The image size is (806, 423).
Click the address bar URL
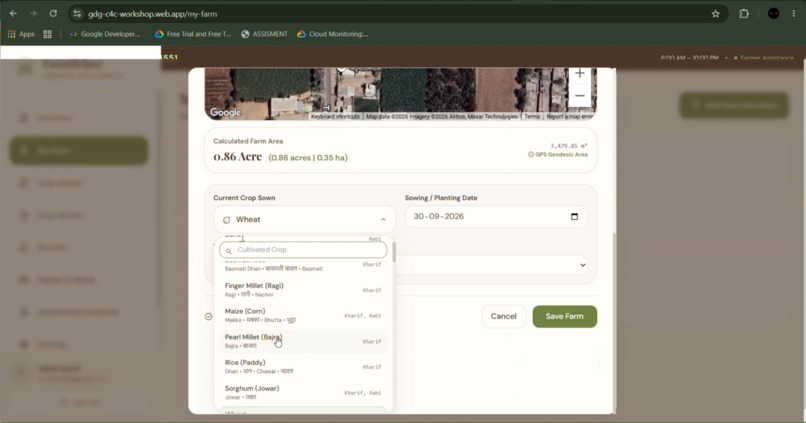tap(153, 14)
